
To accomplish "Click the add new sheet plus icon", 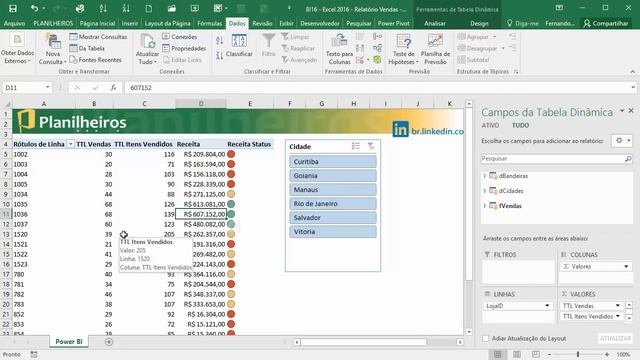I will tap(109, 342).
